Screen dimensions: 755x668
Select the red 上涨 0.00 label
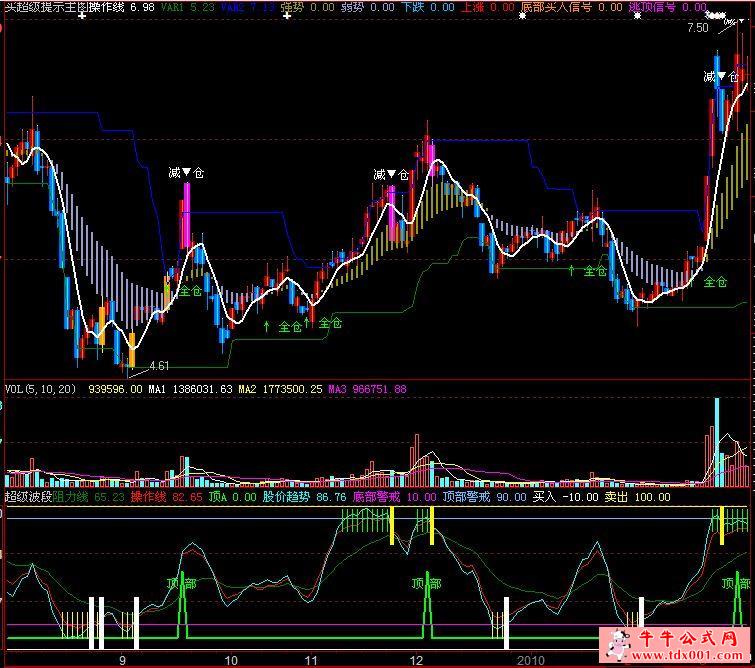click(x=488, y=7)
